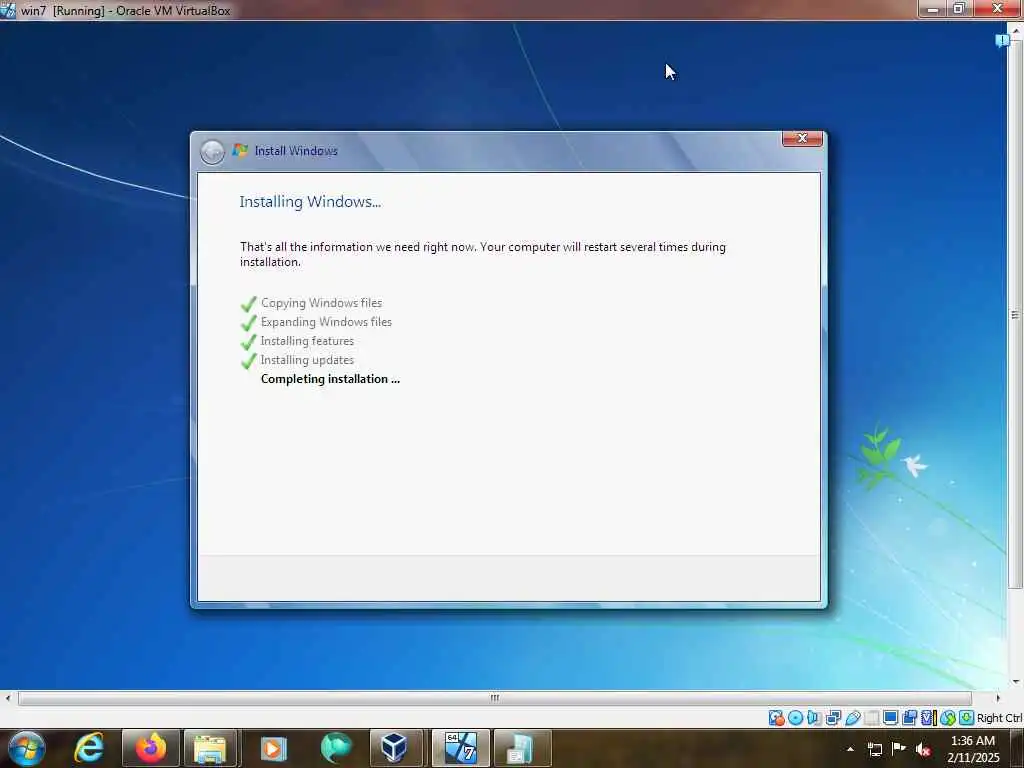The width and height of the screenshot is (1024, 768).
Task: Switch to Firefox in taskbar
Action: [150, 748]
